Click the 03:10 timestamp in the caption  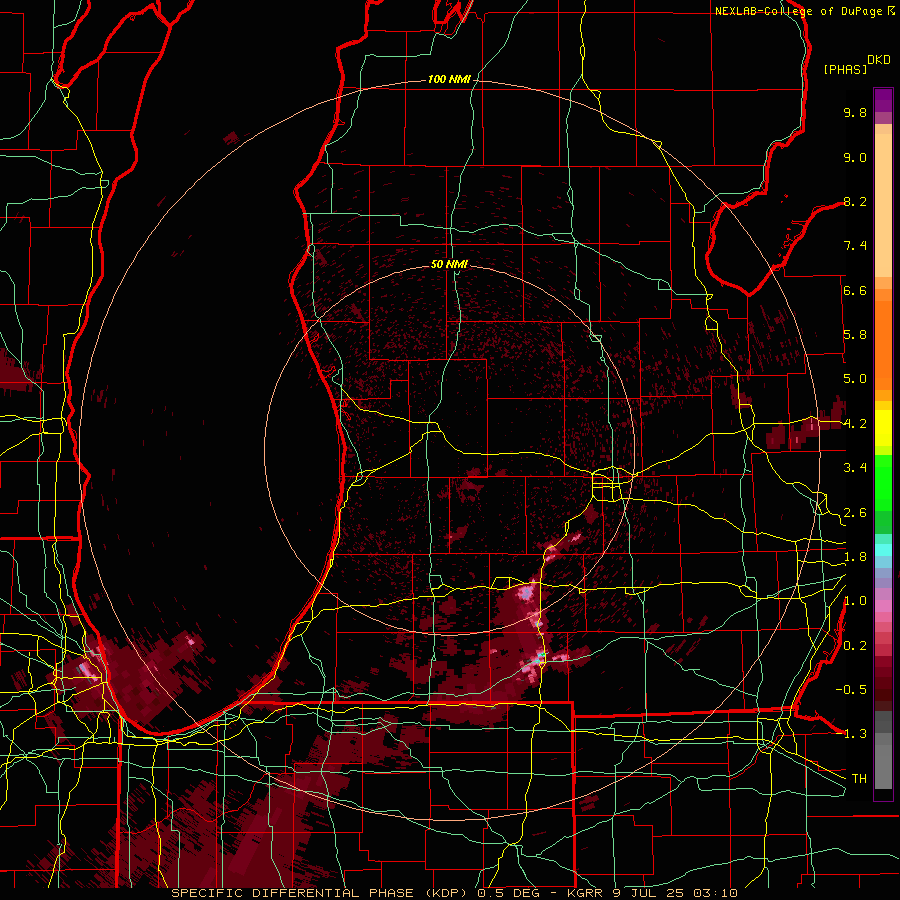click(x=715, y=893)
